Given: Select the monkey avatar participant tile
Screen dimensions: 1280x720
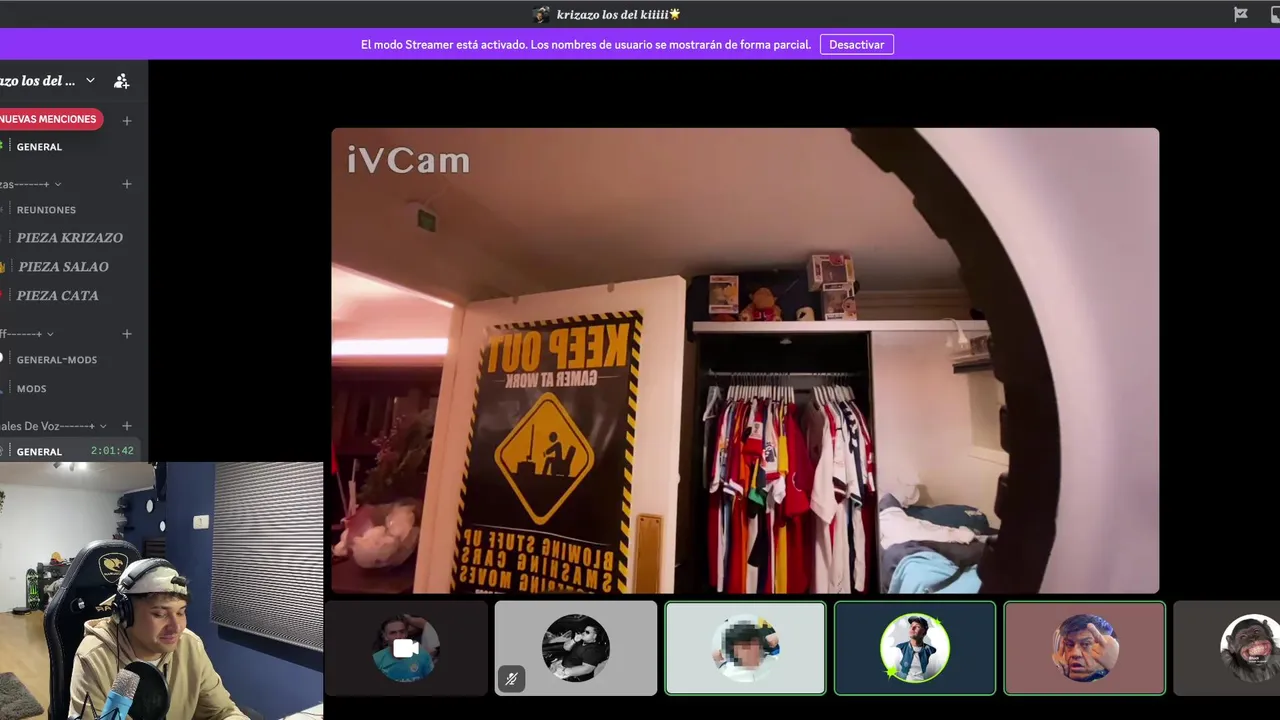Looking at the screenshot, I should tap(1227, 648).
